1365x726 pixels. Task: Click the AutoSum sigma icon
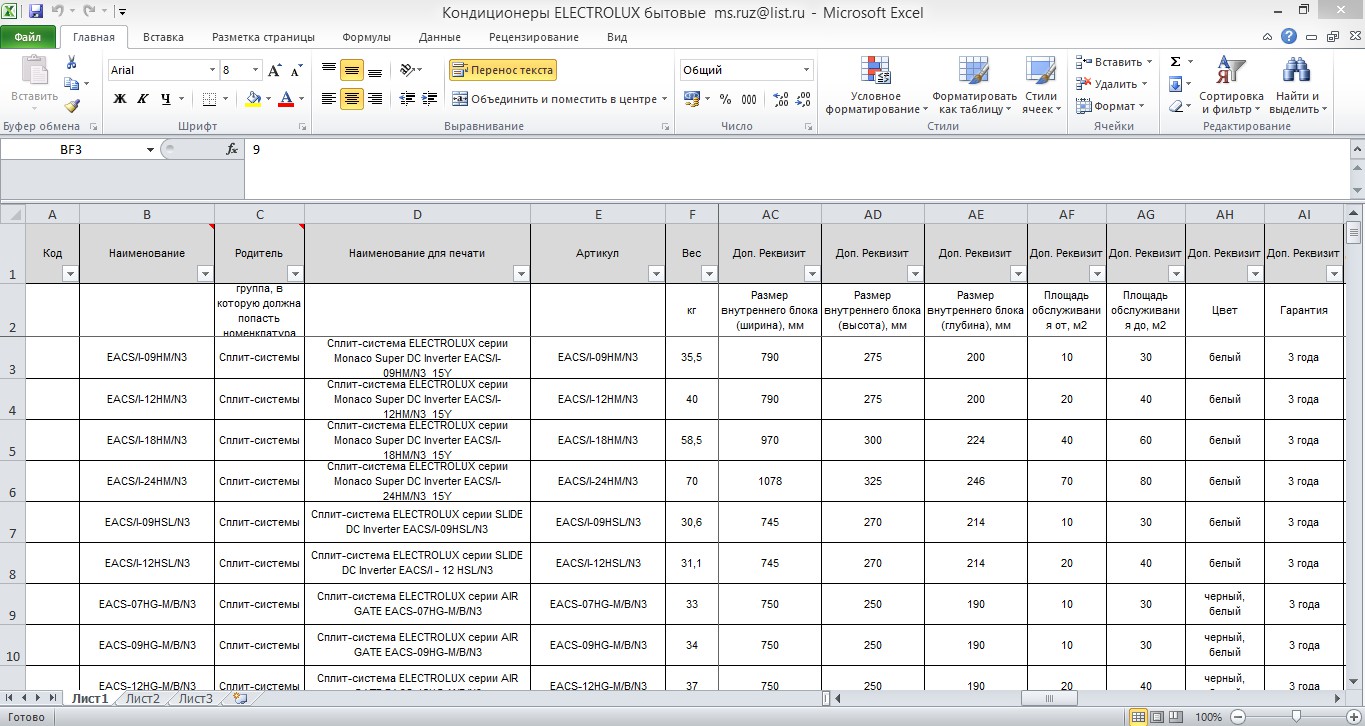point(1176,62)
